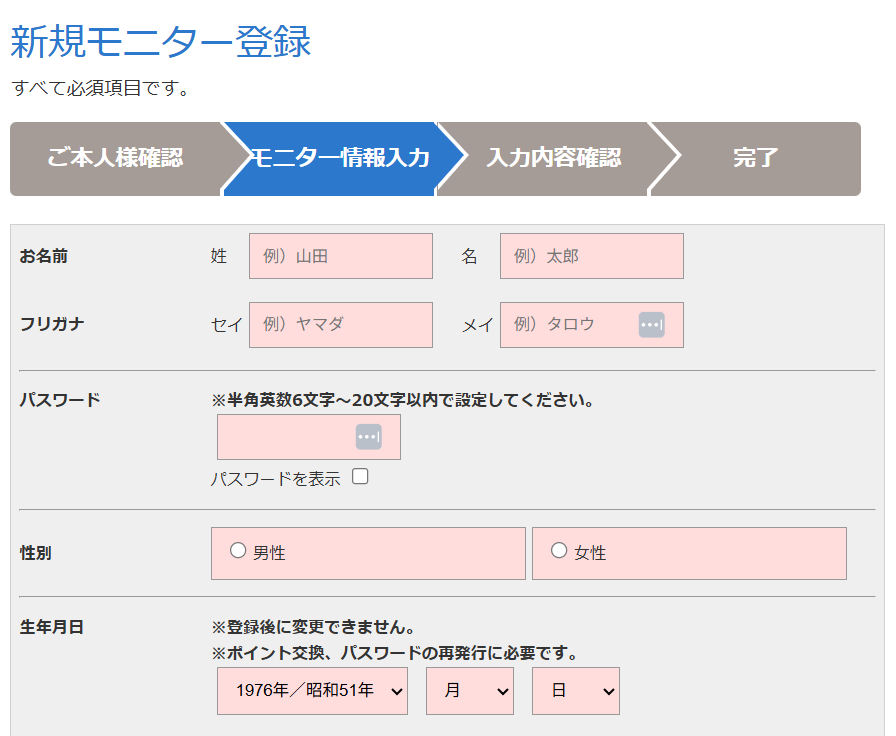Go to ご本人様確認 step
The width and height of the screenshot is (896, 736).
(115, 158)
